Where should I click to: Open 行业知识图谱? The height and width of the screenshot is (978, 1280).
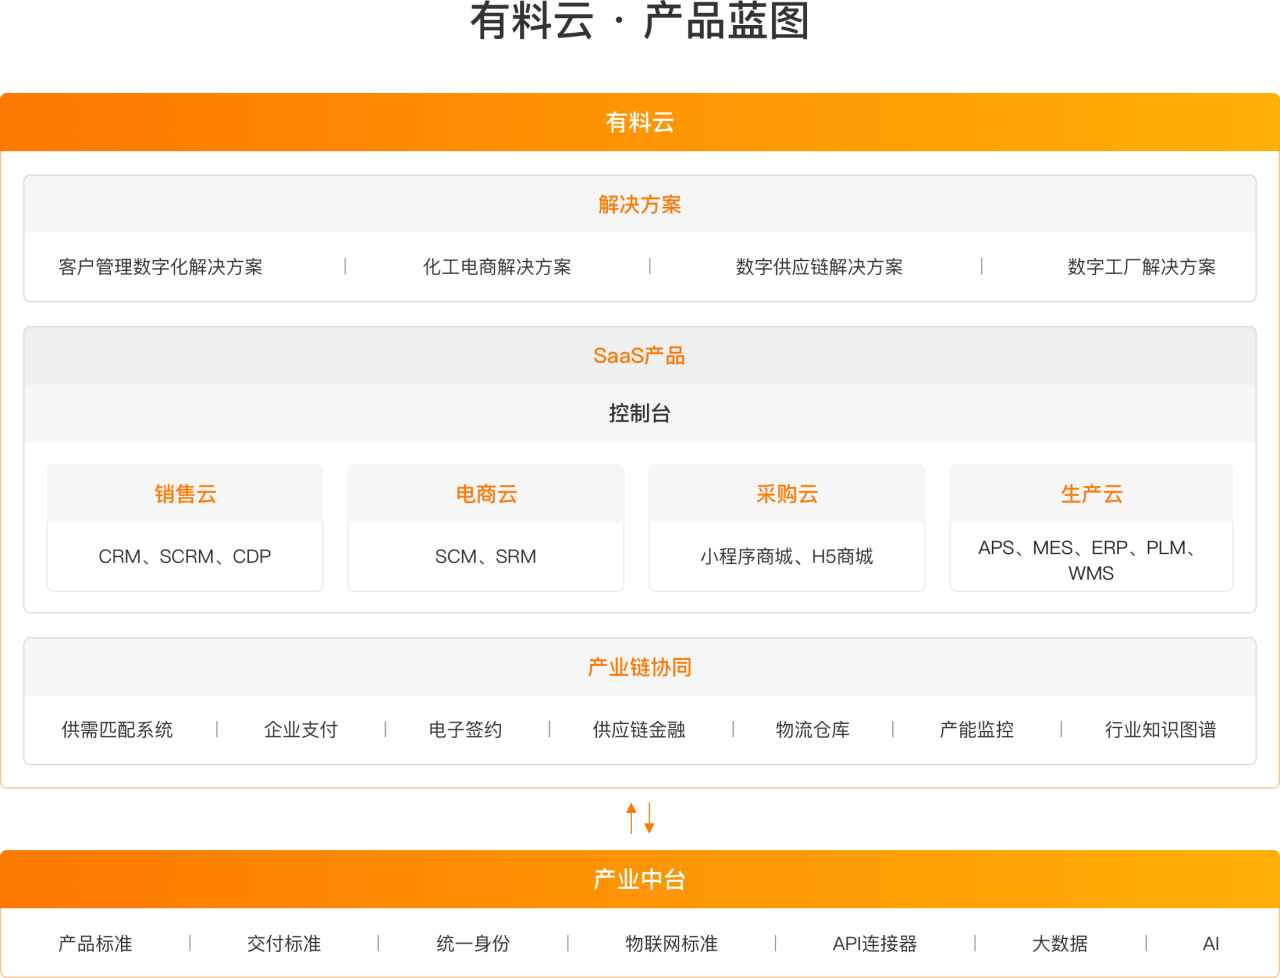[1161, 730]
